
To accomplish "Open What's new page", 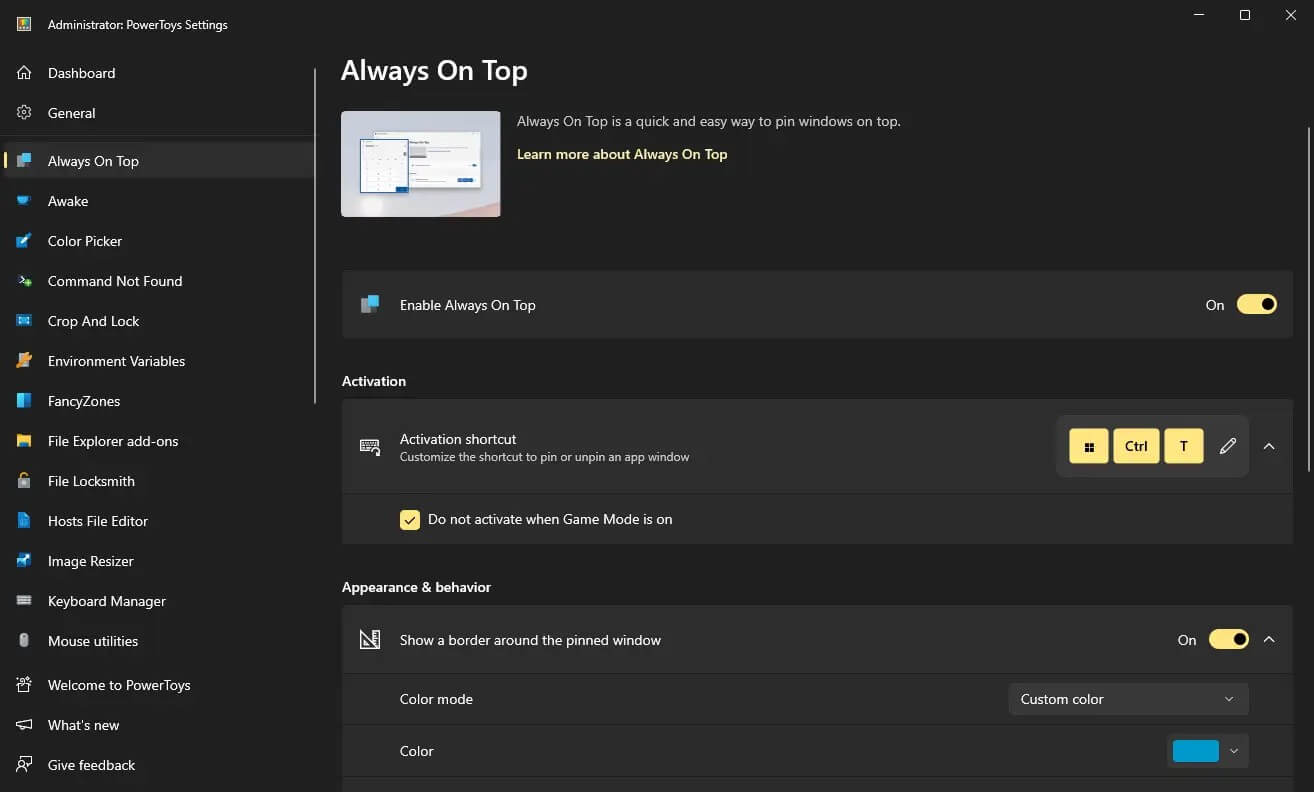I will tap(159, 725).
